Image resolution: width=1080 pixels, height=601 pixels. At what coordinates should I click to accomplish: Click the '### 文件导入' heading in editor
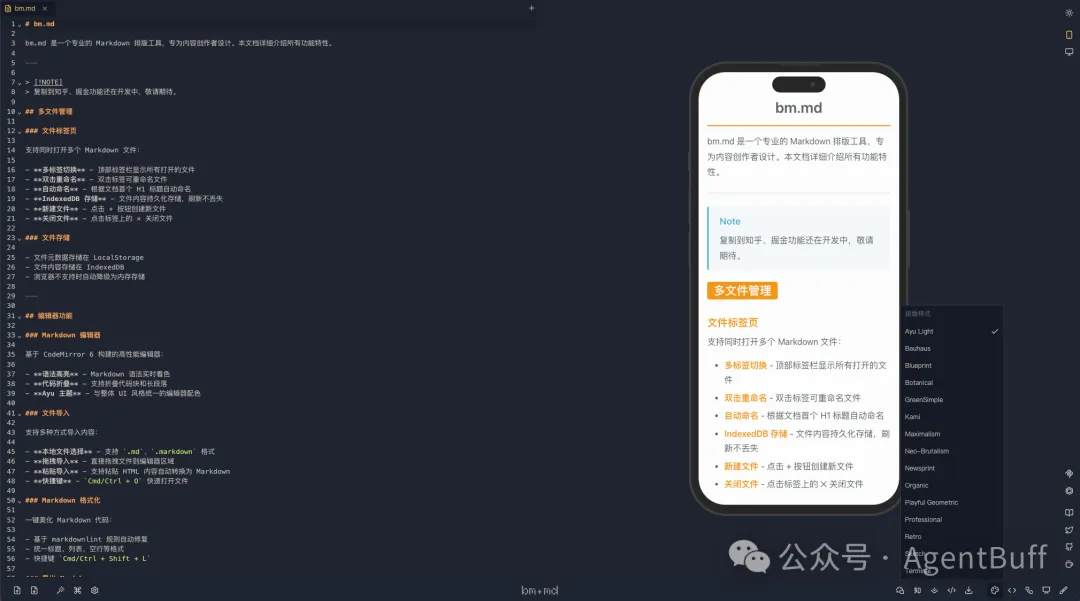pyautogui.click(x=48, y=413)
